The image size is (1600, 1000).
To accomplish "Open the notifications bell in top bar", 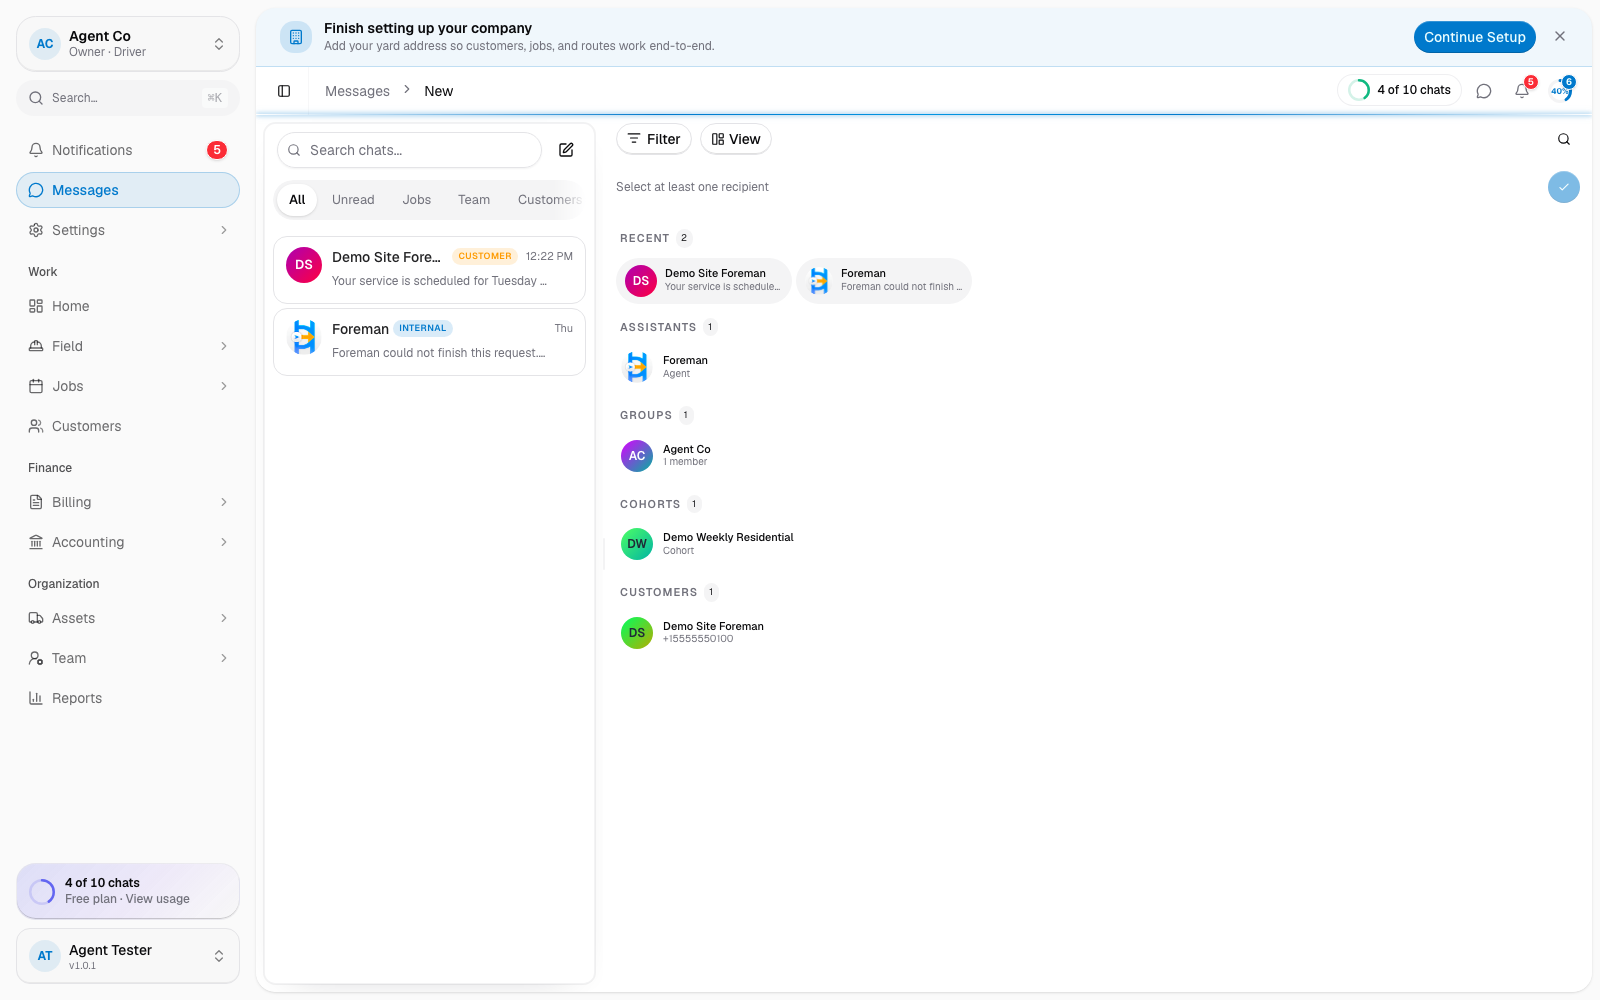I will click(x=1522, y=91).
